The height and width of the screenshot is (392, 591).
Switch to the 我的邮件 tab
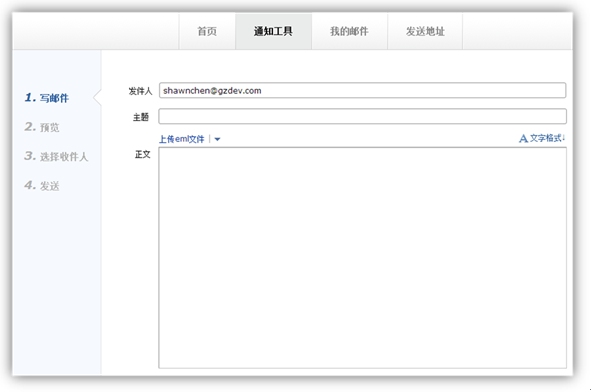coord(349,31)
